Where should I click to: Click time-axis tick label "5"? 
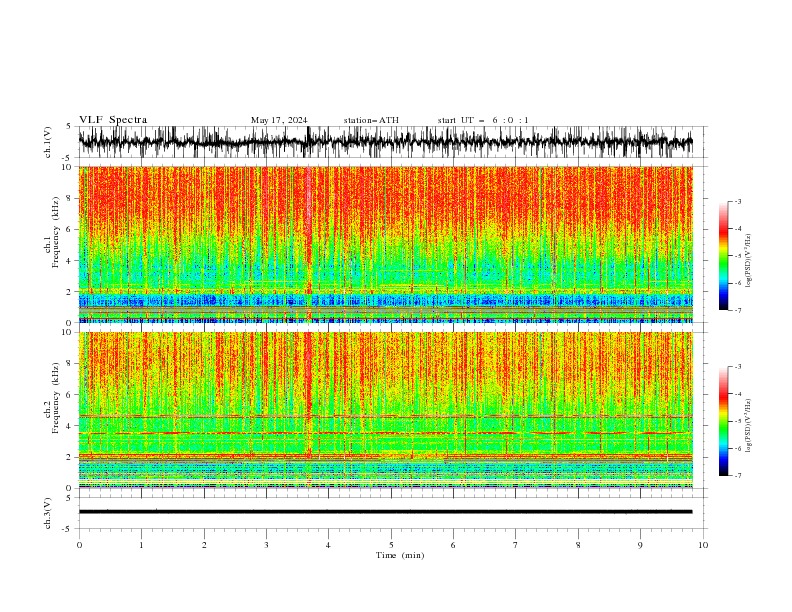pyautogui.click(x=391, y=545)
